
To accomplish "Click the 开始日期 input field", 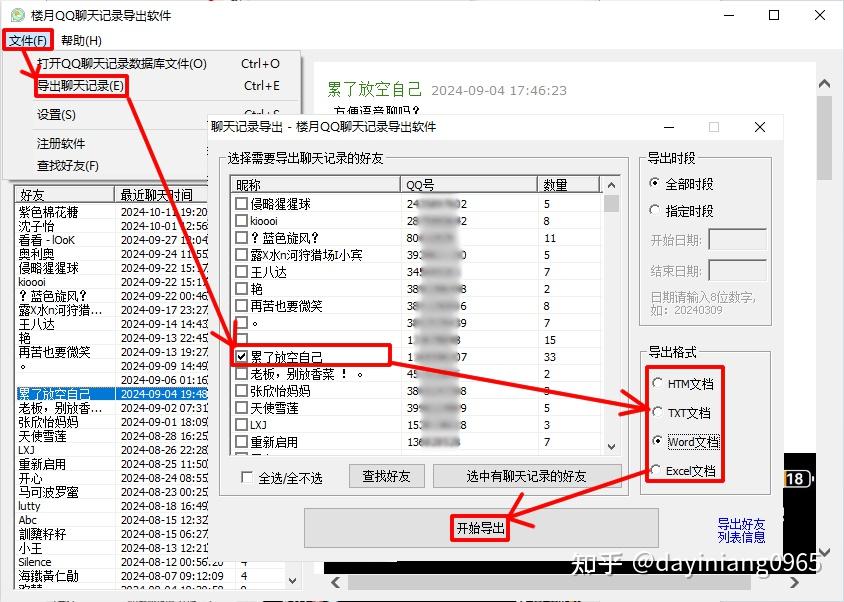I will [737, 240].
